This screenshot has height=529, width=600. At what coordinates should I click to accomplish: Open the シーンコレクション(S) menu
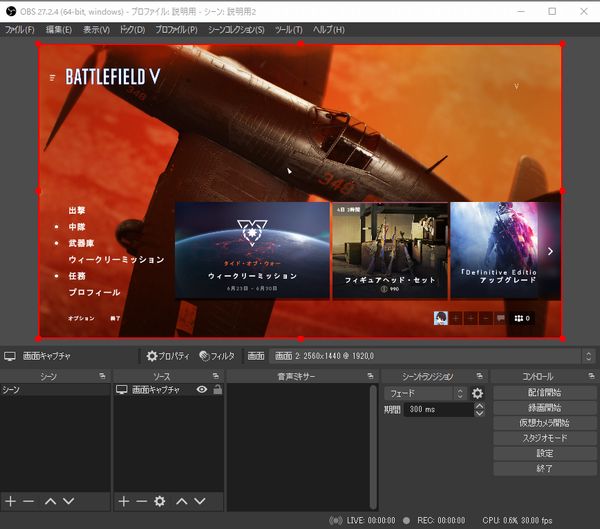click(x=236, y=30)
